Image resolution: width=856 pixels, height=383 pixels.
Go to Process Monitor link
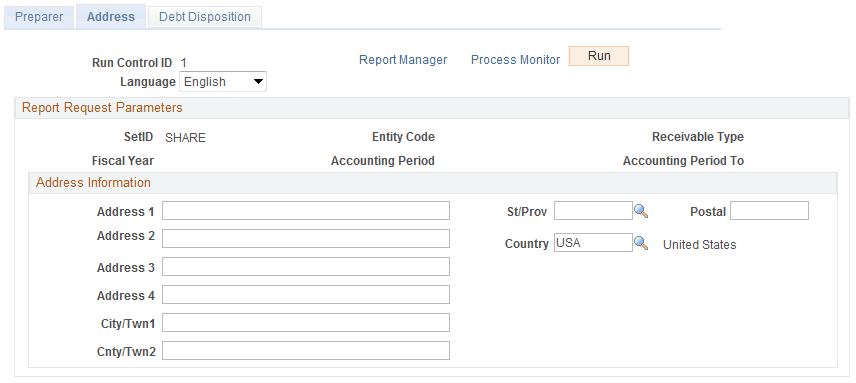(515, 60)
